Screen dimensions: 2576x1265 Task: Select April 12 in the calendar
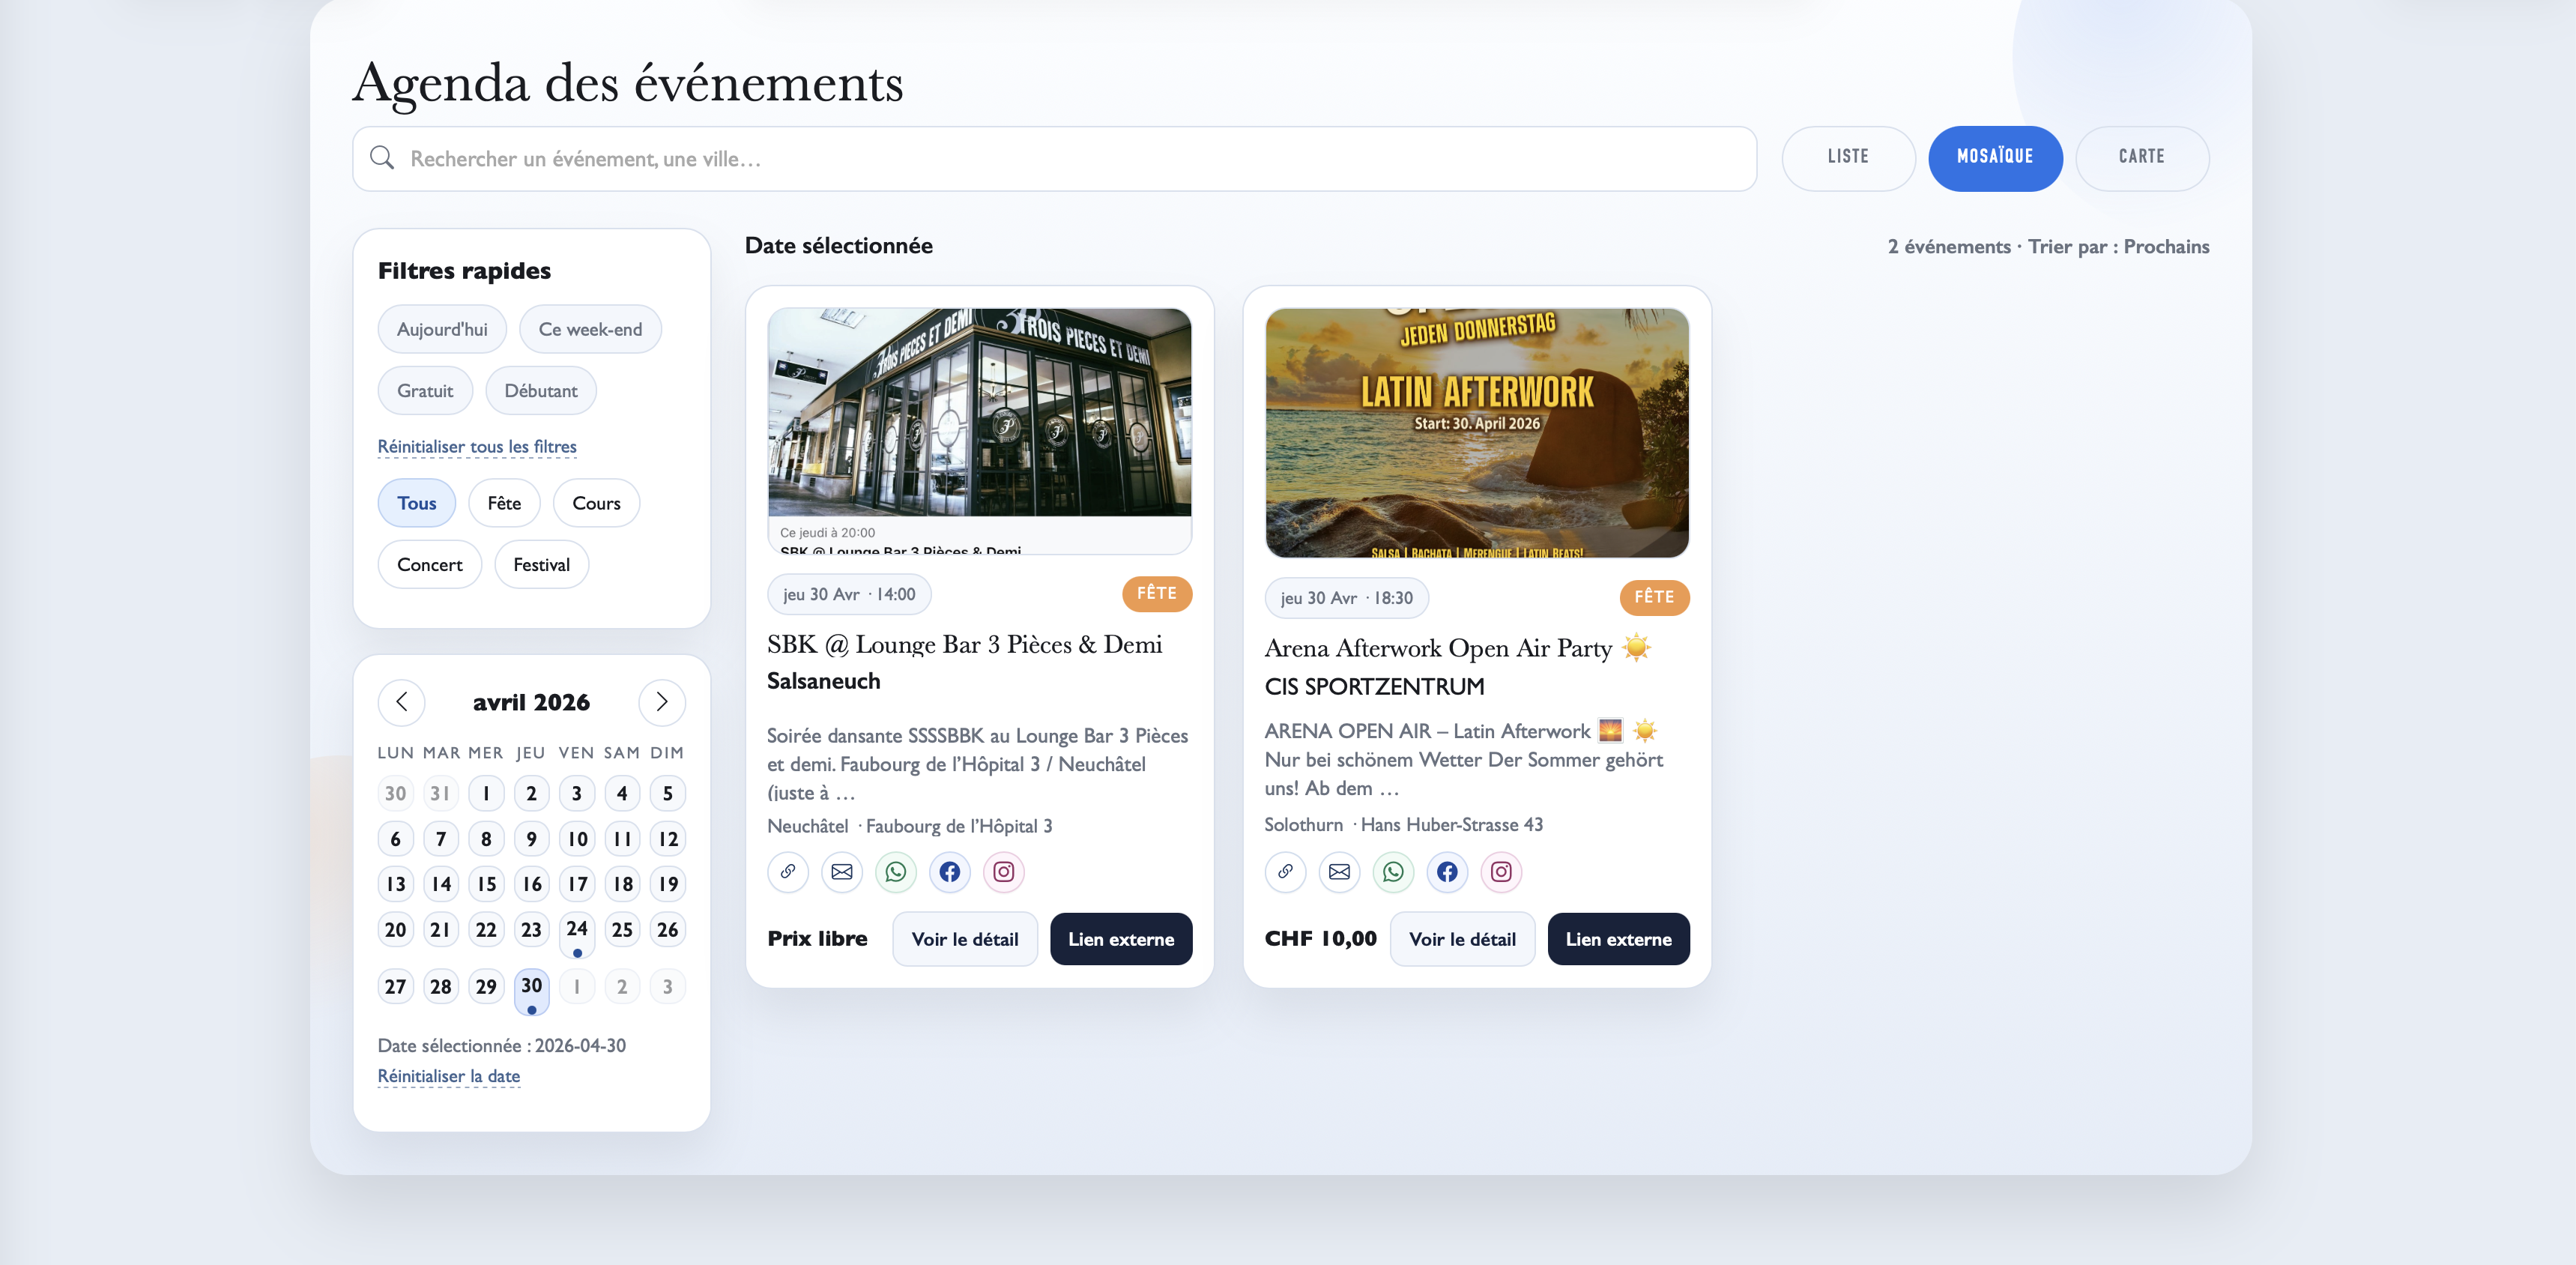[668, 839]
